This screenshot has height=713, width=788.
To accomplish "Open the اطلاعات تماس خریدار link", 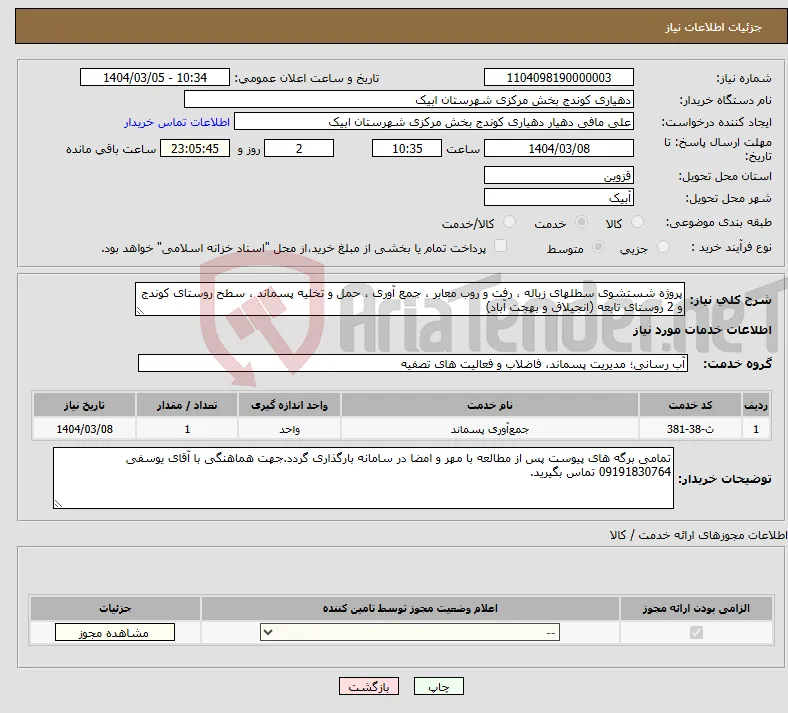I will click(177, 122).
